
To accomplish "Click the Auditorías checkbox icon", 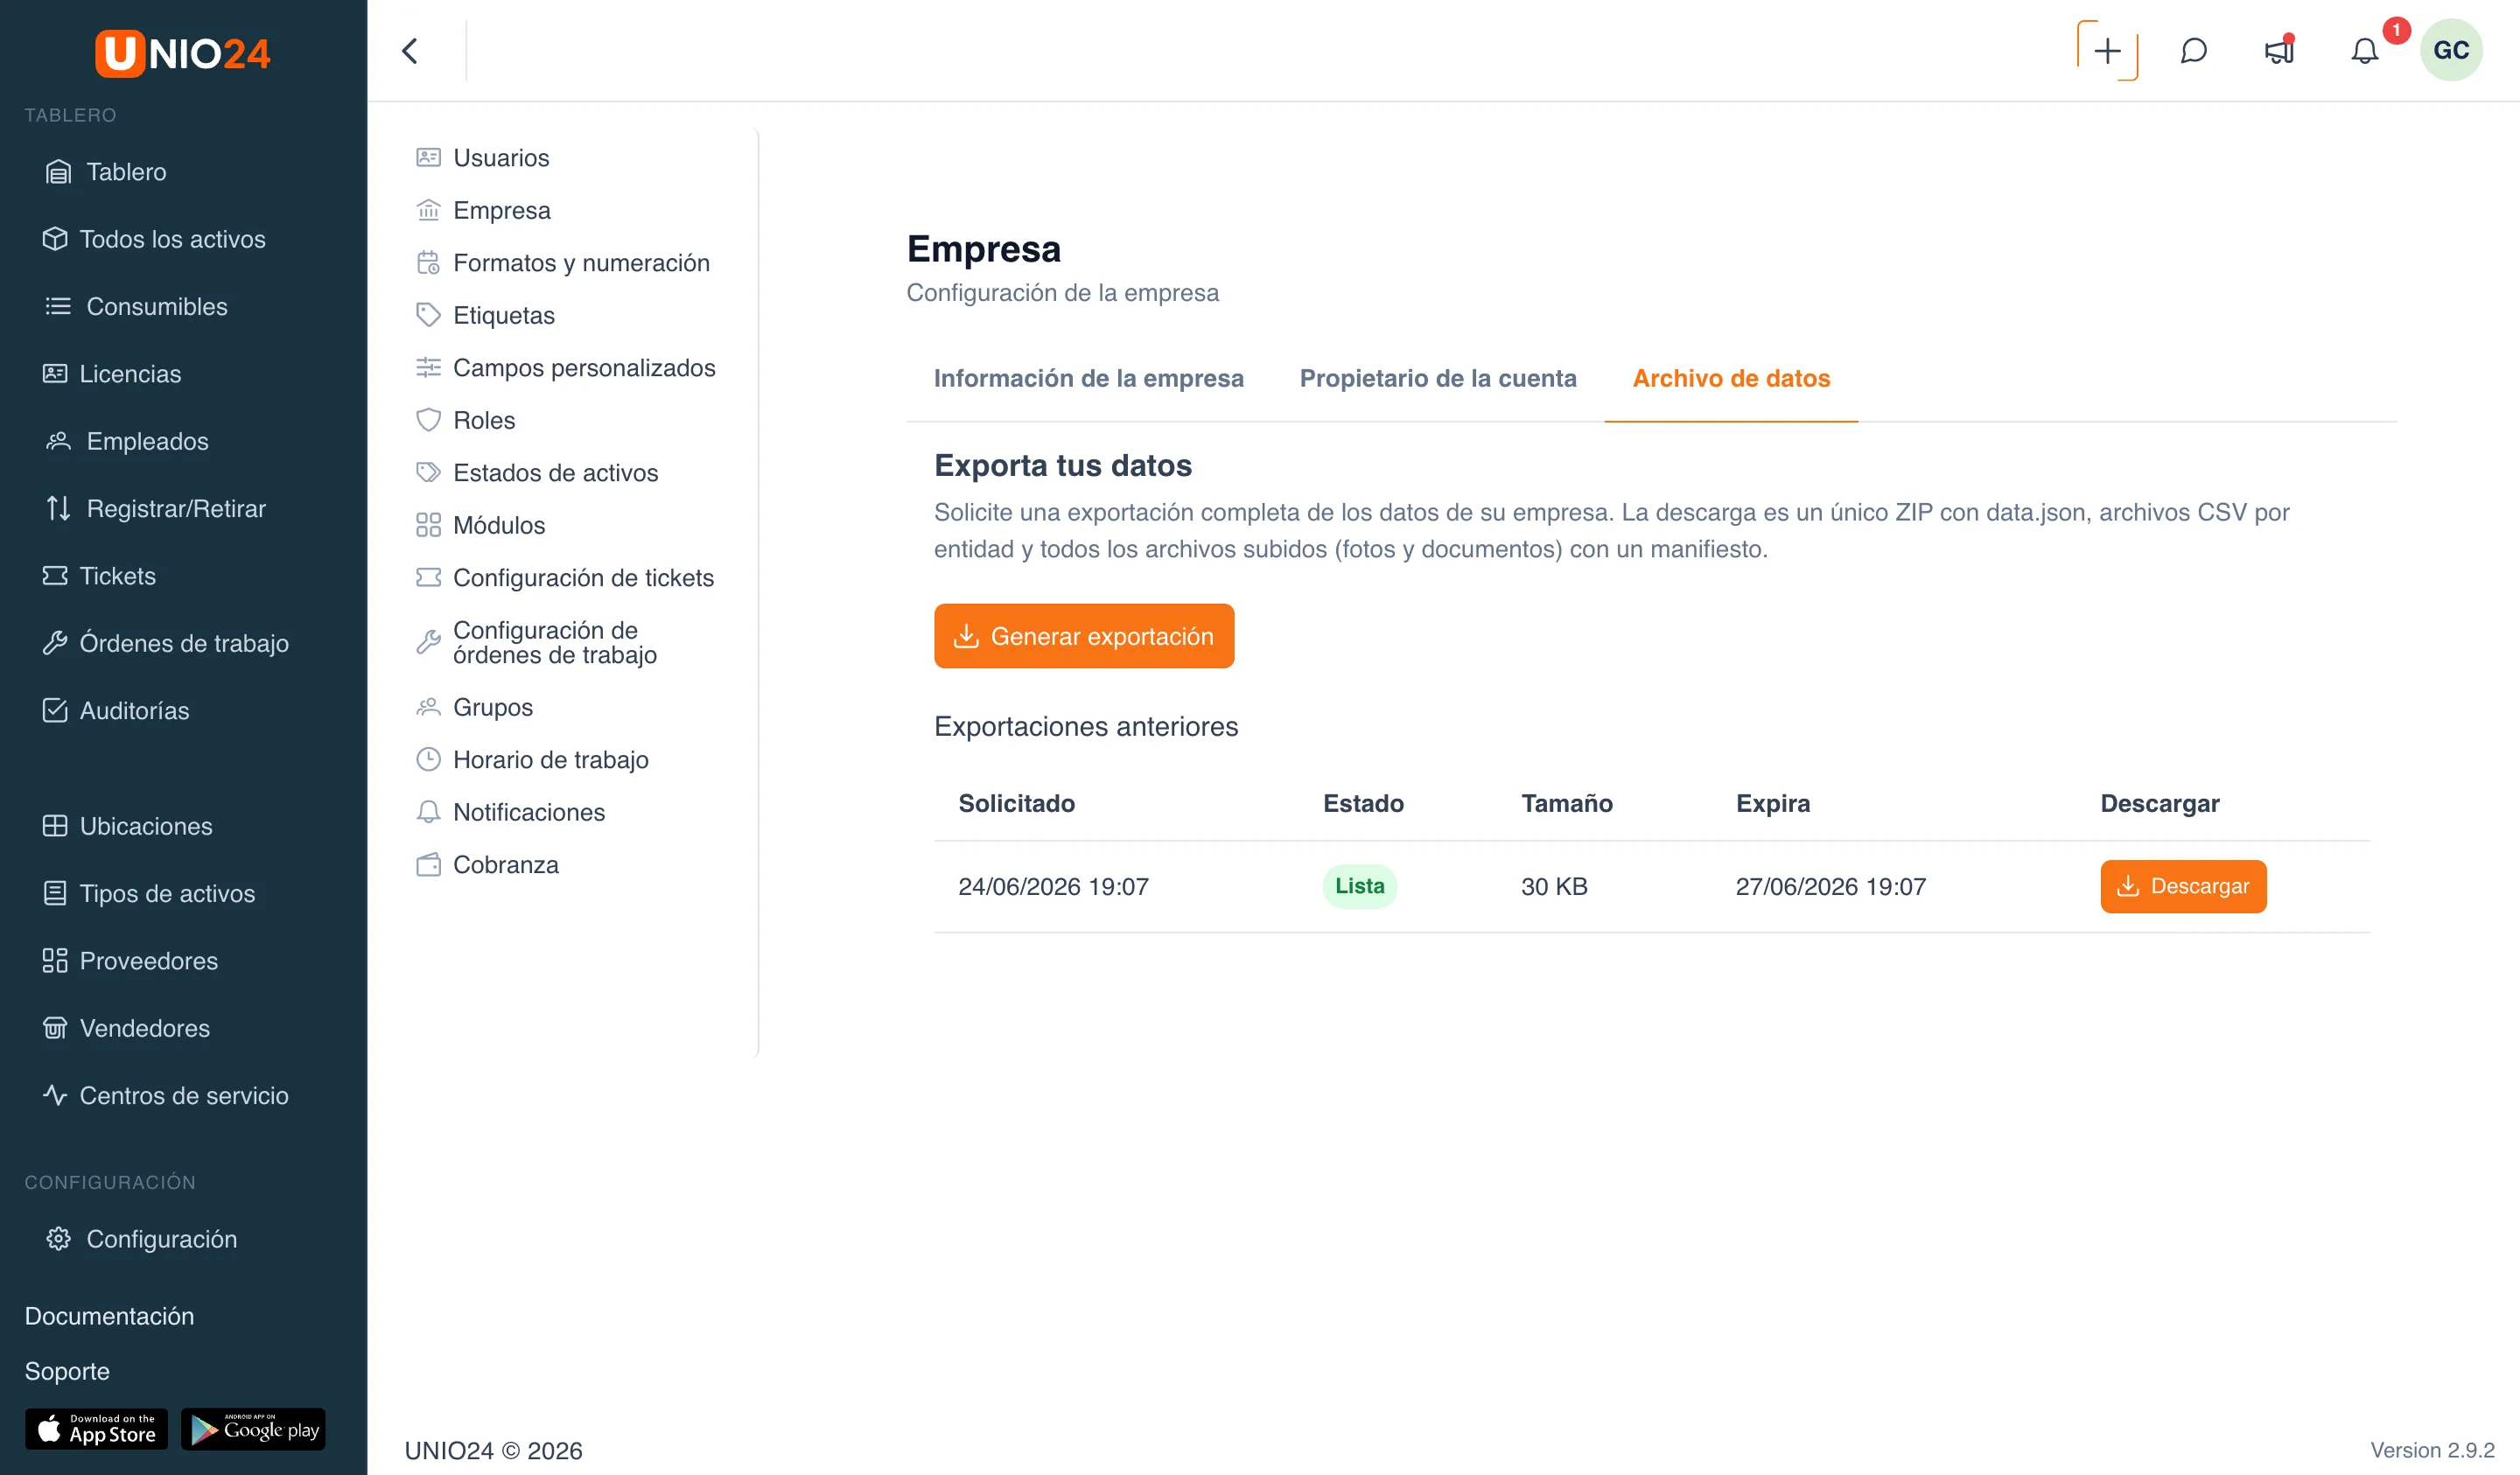I will pyautogui.click(x=55, y=710).
